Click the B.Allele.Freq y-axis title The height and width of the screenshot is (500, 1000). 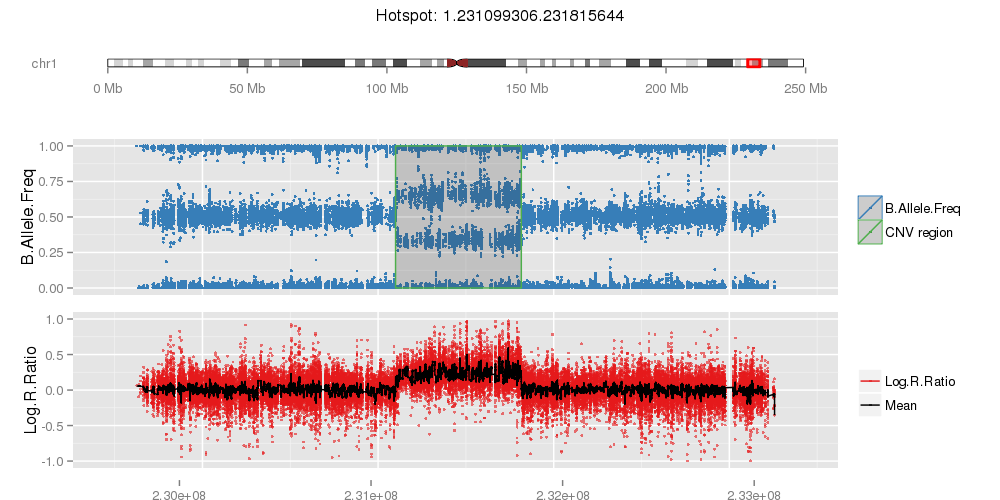coord(28,217)
